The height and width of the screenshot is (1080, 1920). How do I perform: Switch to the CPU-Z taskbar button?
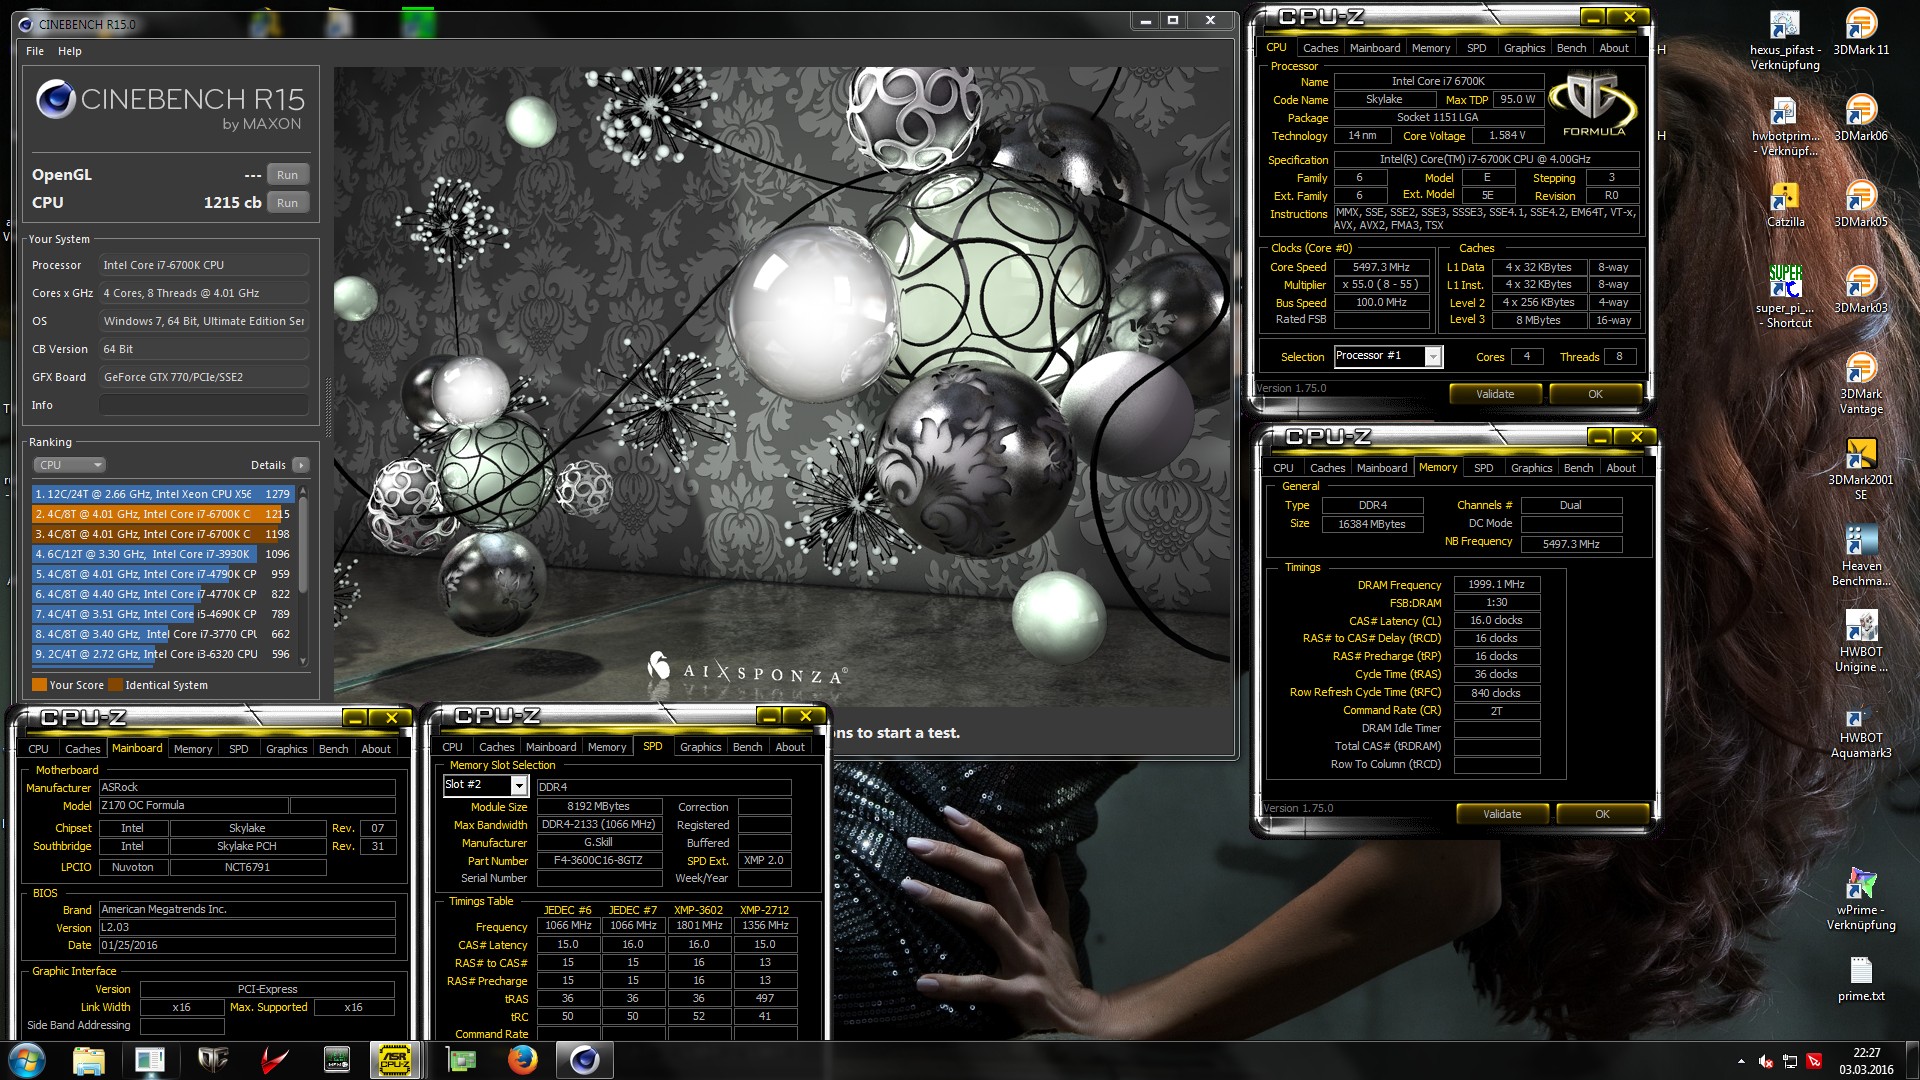point(395,1060)
